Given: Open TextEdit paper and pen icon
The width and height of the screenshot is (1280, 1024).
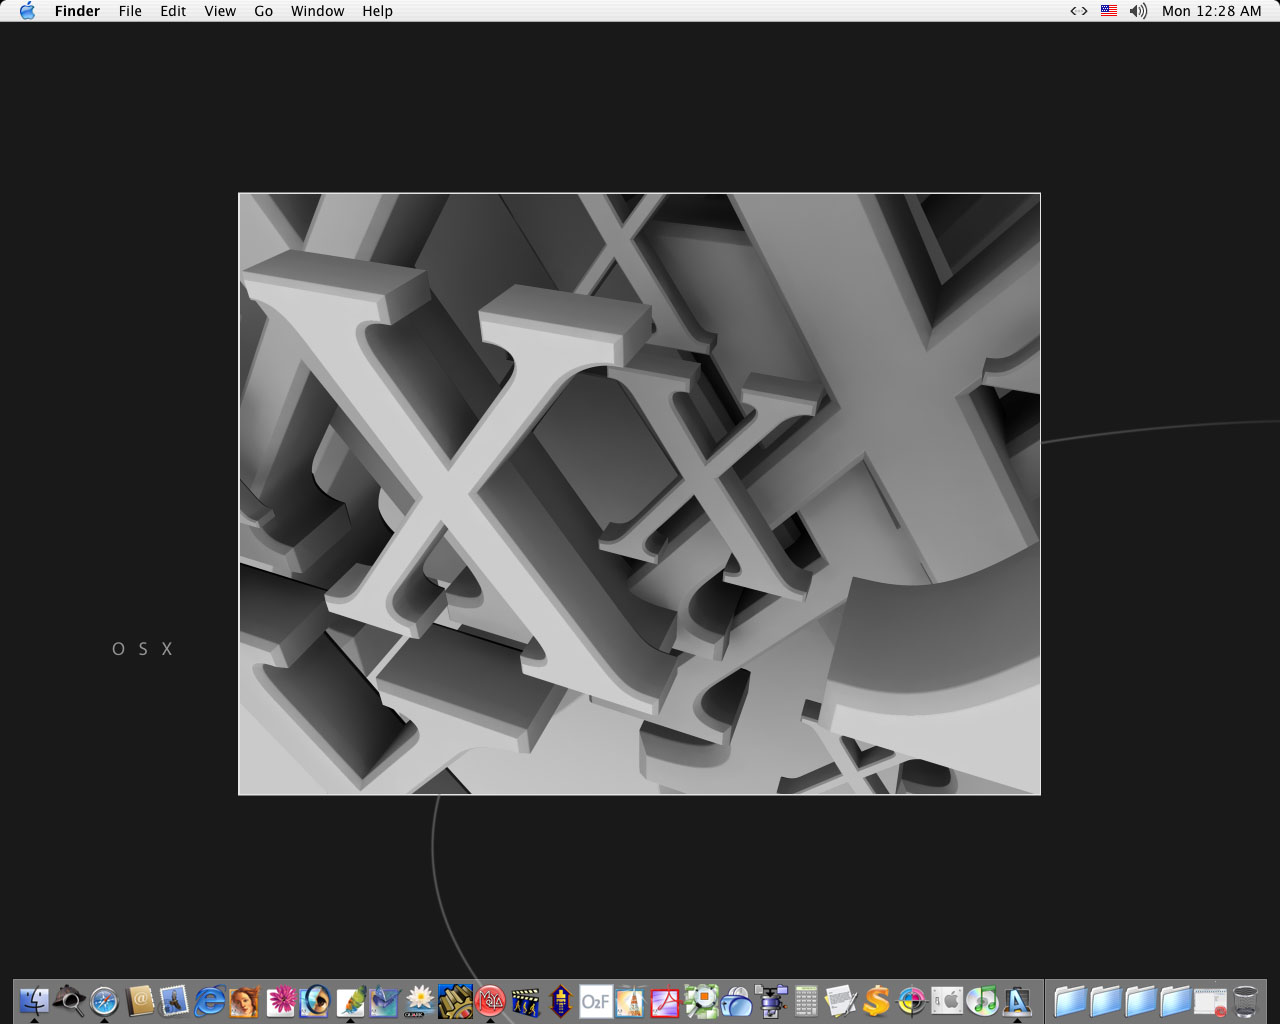Looking at the screenshot, I should [x=841, y=1000].
